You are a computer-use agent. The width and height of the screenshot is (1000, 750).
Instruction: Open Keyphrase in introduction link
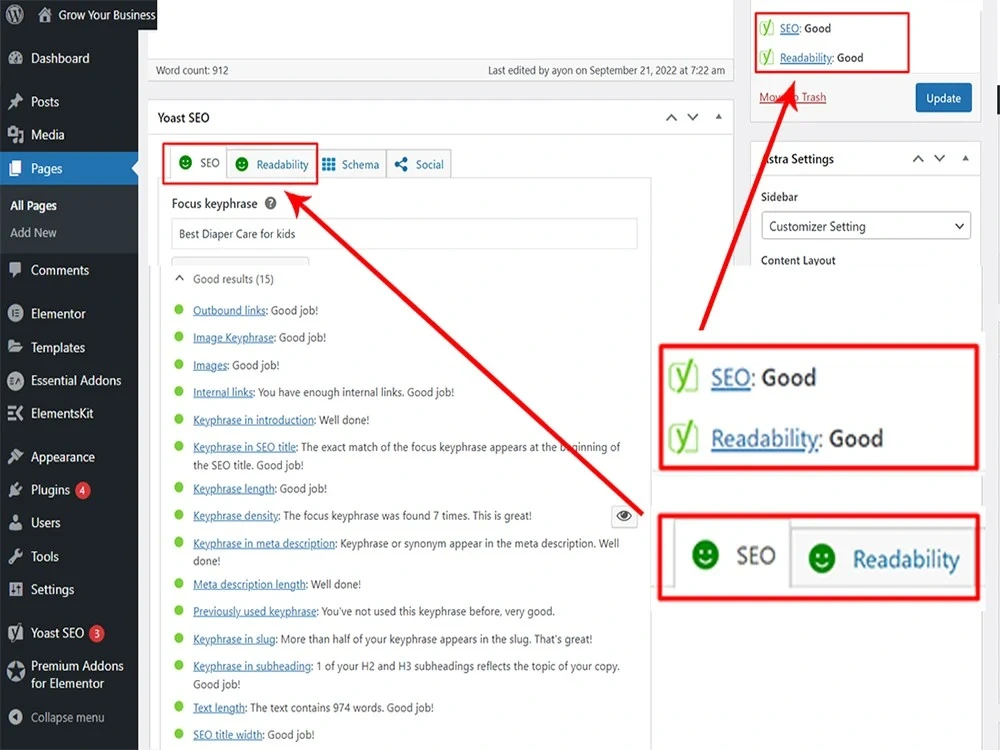click(253, 420)
